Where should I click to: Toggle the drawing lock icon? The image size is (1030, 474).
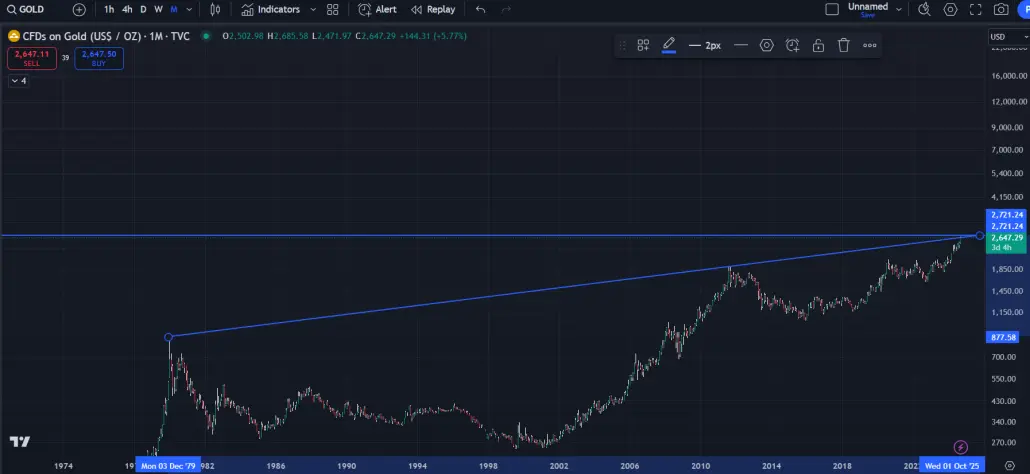pos(818,45)
